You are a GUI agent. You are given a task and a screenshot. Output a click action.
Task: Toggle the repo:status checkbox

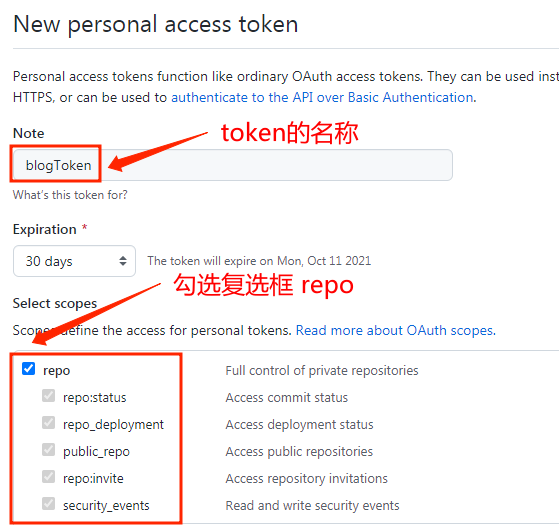(48, 396)
